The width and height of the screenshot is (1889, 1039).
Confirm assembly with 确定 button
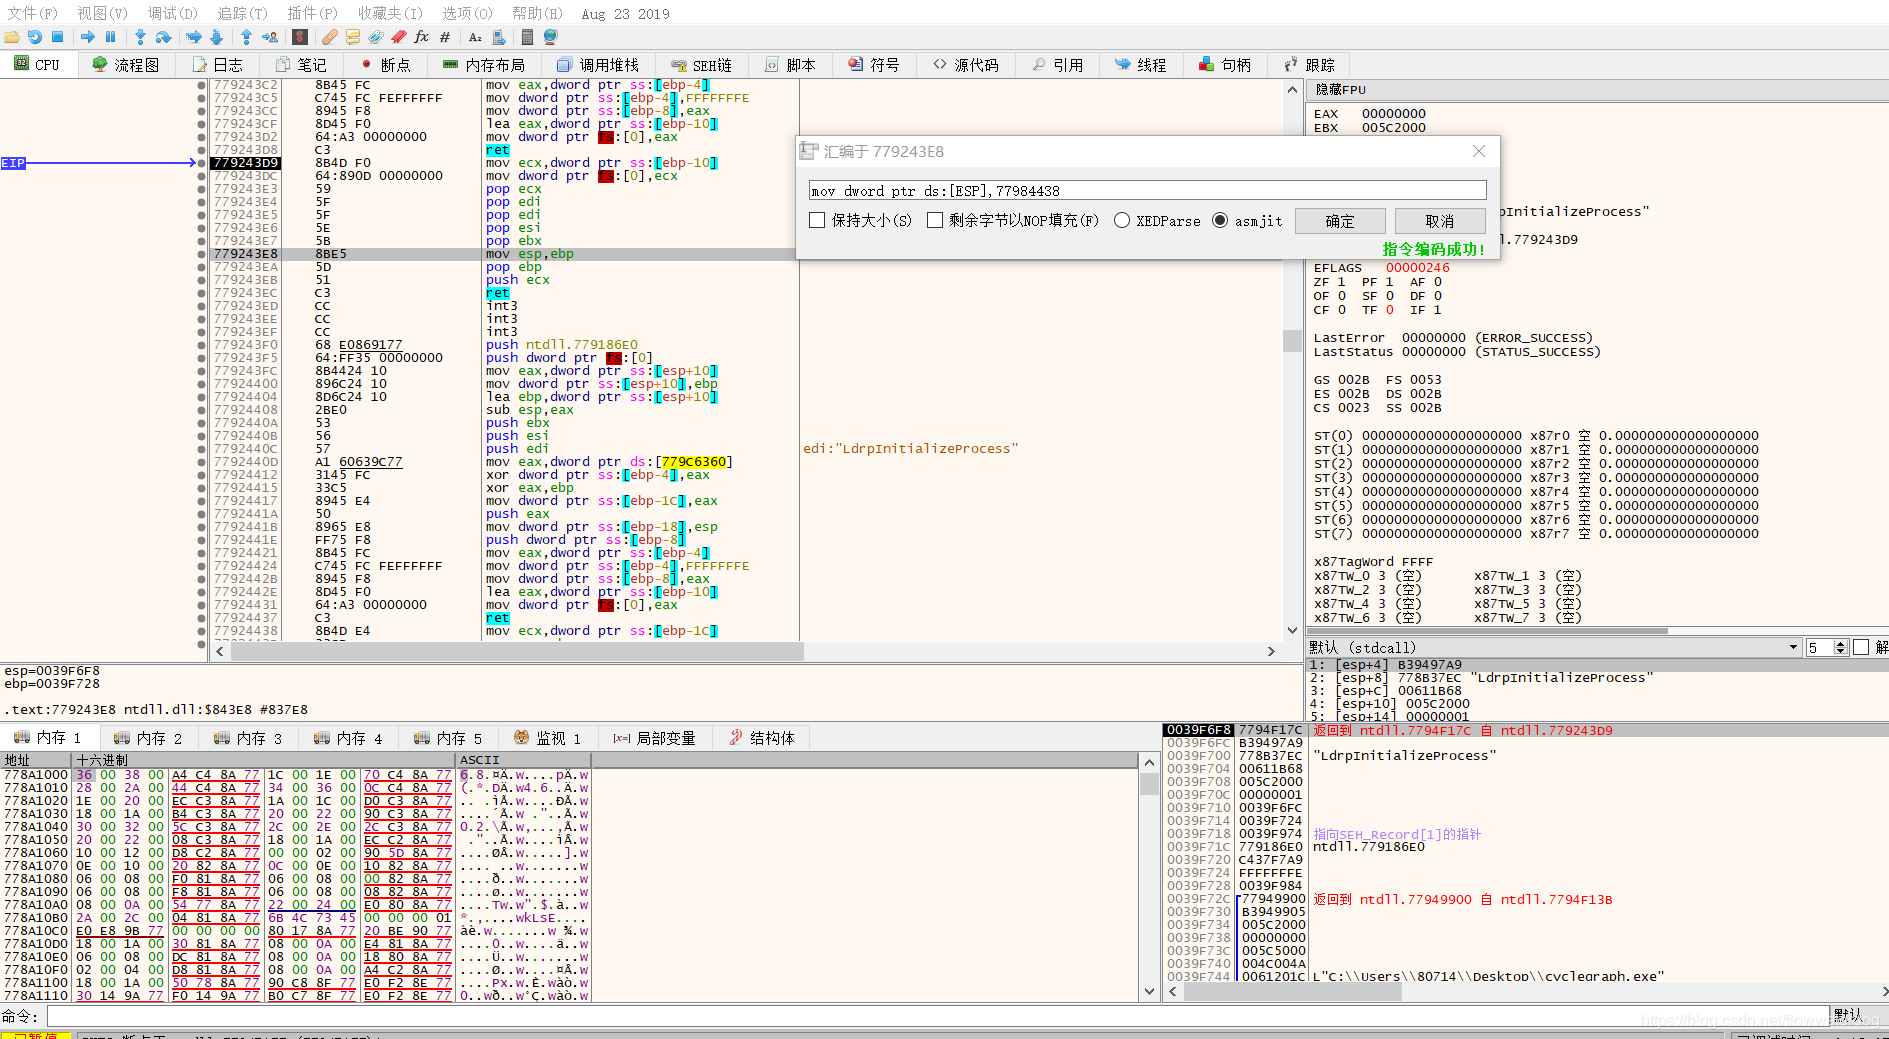pyautogui.click(x=1340, y=221)
